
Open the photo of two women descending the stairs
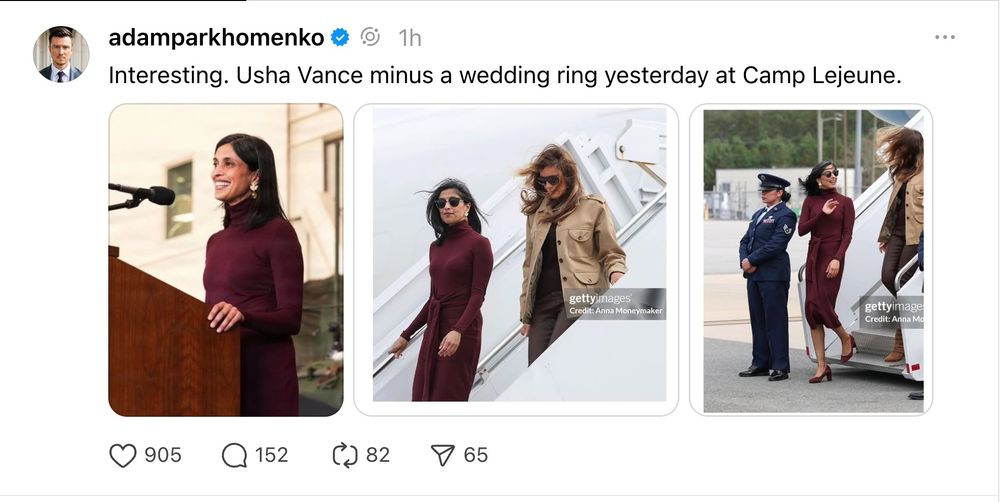(x=516, y=259)
